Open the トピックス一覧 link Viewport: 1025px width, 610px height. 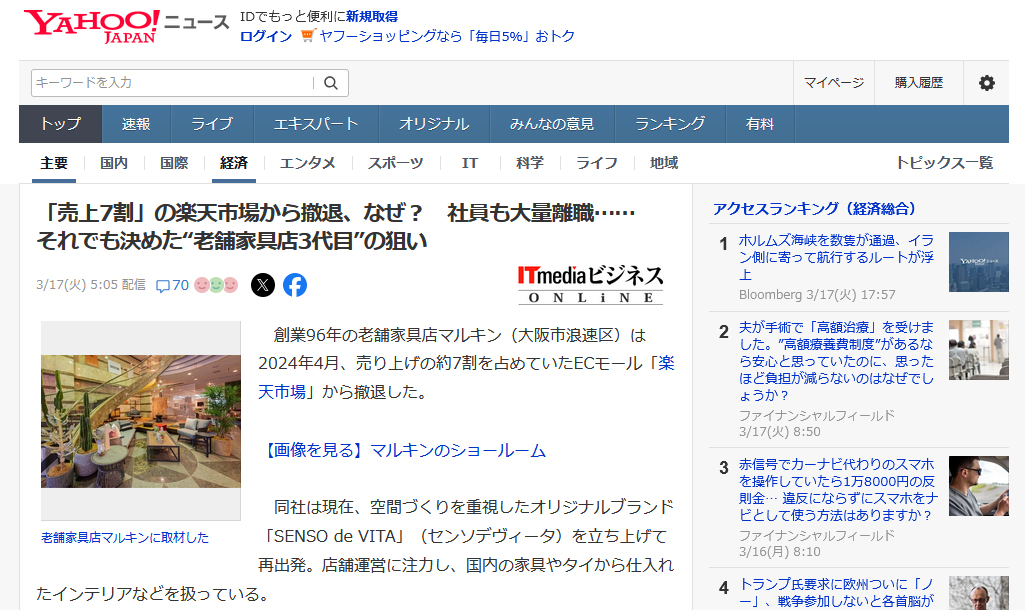click(943, 163)
